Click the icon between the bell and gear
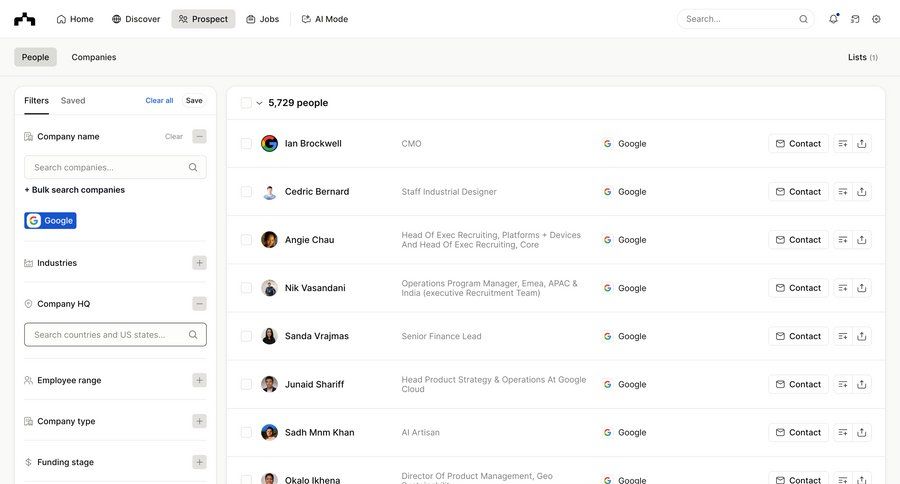The image size is (900, 484). click(855, 19)
